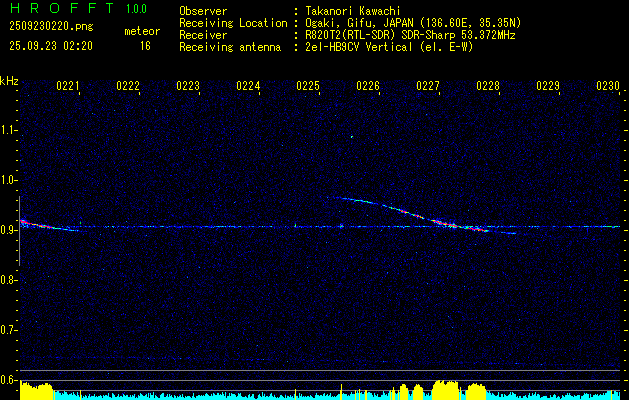Select observer name Takanori Kawachi
629x400 pixels.
click(x=353, y=11)
